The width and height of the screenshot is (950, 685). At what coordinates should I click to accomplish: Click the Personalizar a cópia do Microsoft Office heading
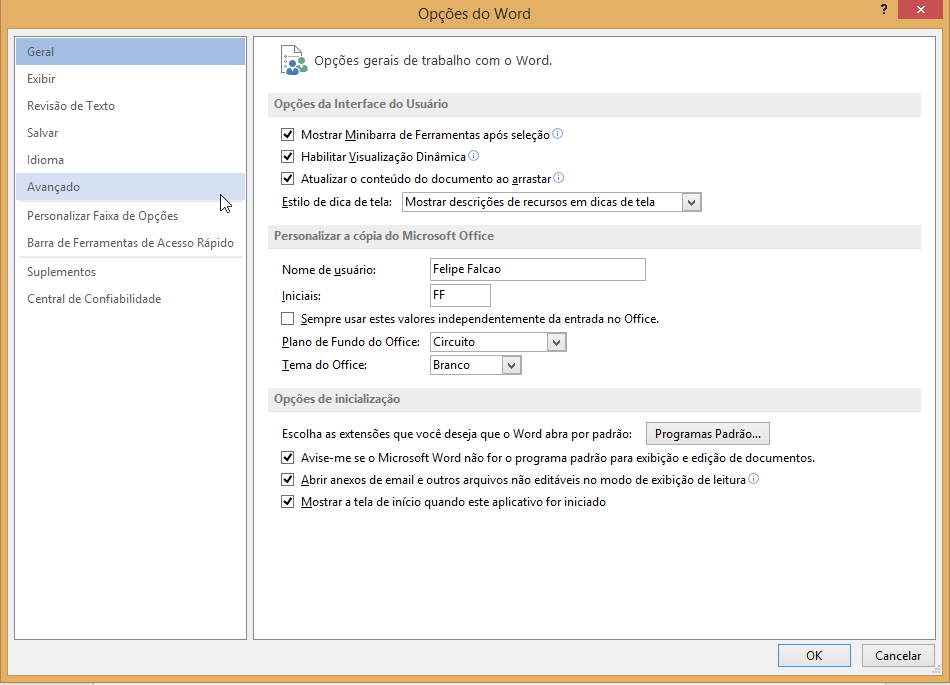(384, 236)
